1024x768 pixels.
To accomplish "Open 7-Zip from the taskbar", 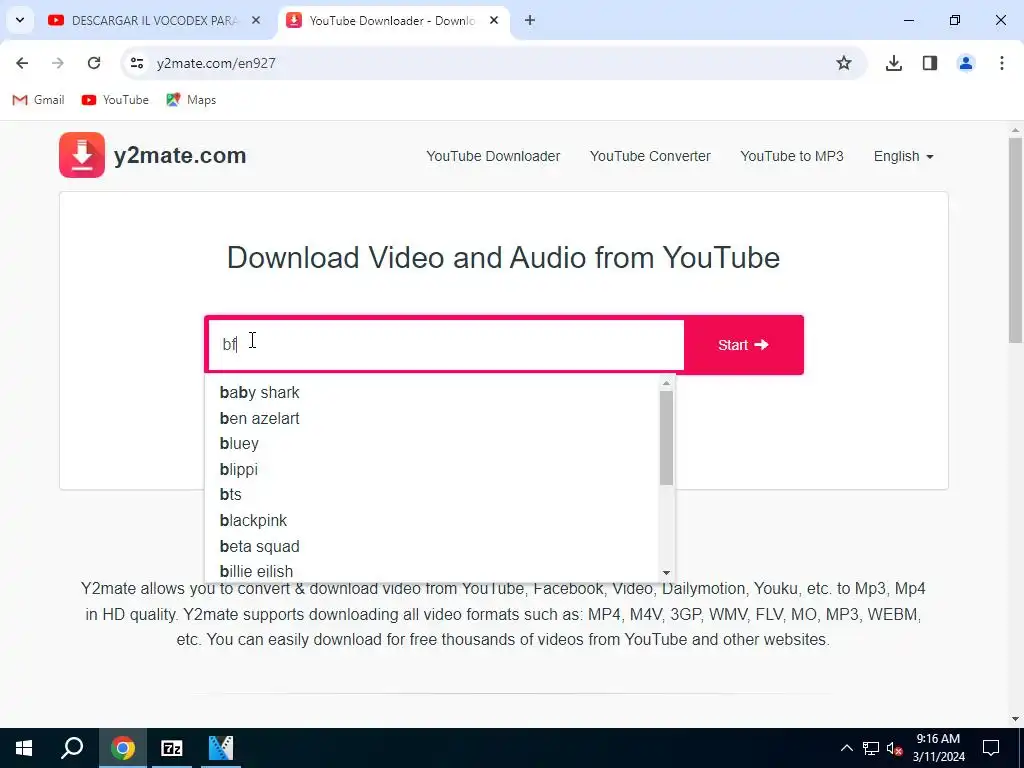I will 172,748.
